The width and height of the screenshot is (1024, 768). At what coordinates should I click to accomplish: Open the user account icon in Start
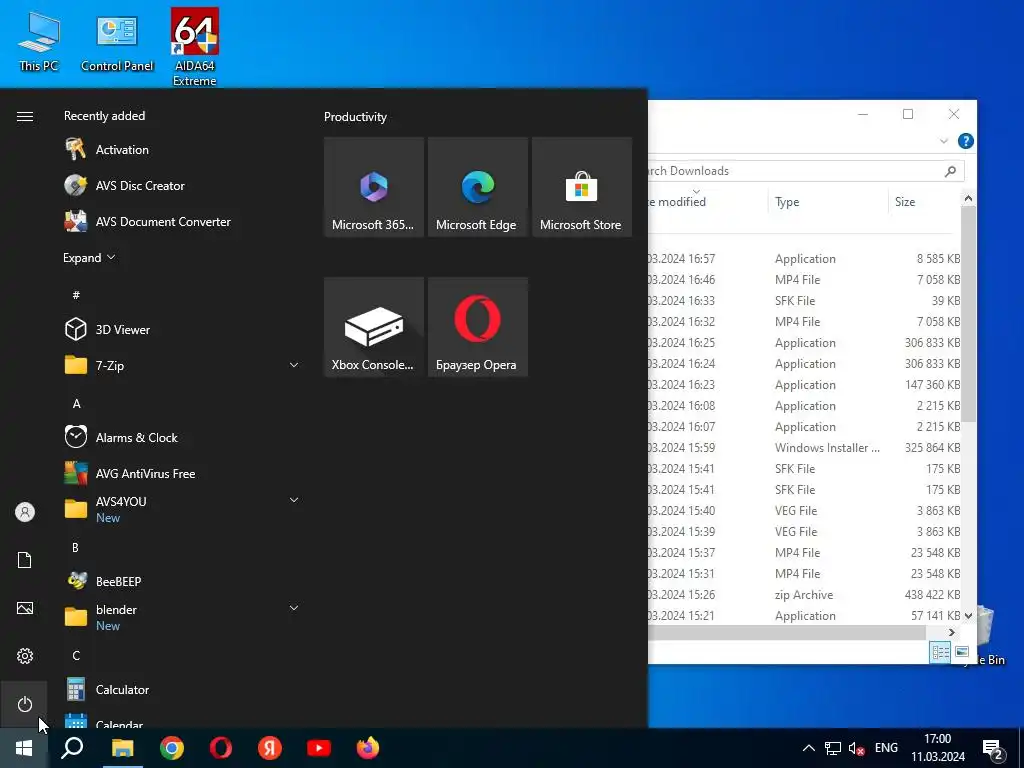pyautogui.click(x=25, y=512)
